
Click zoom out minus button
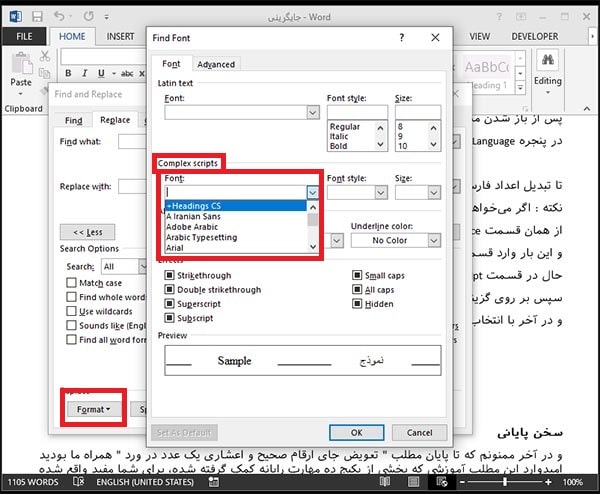(x=462, y=482)
